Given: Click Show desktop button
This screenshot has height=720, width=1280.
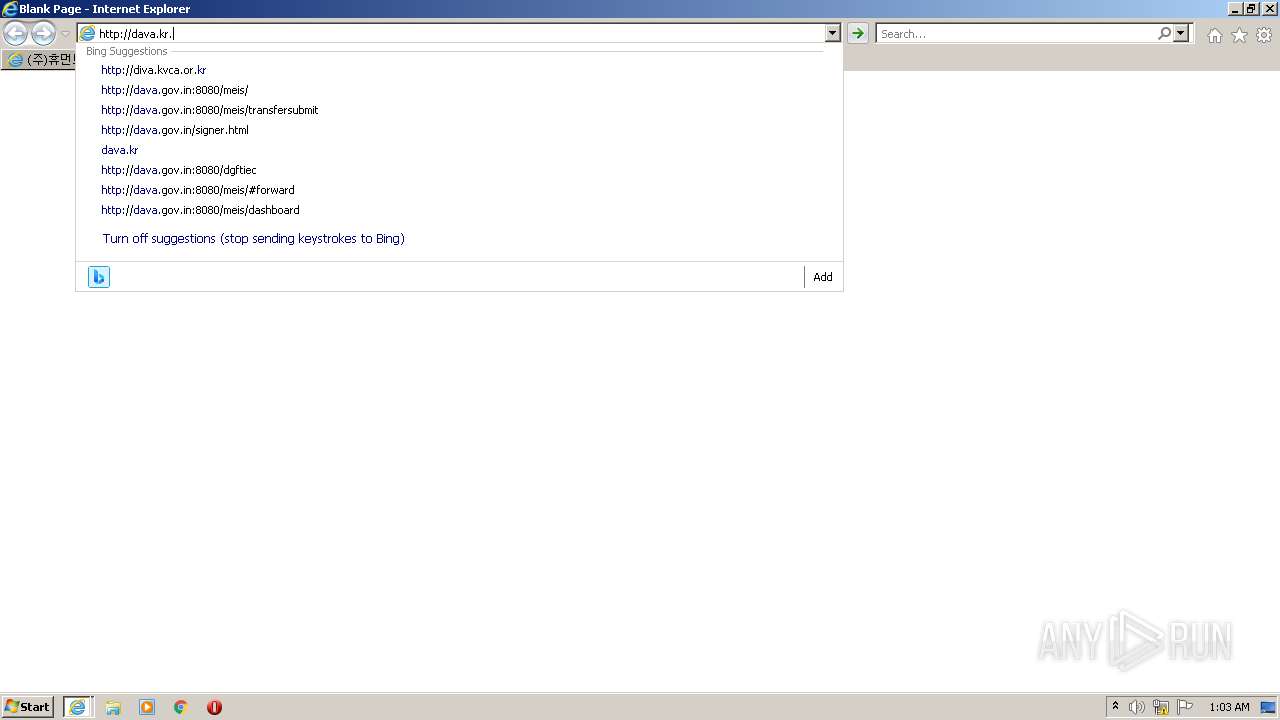Looking at the screenshot, I should coord(1268,707).
